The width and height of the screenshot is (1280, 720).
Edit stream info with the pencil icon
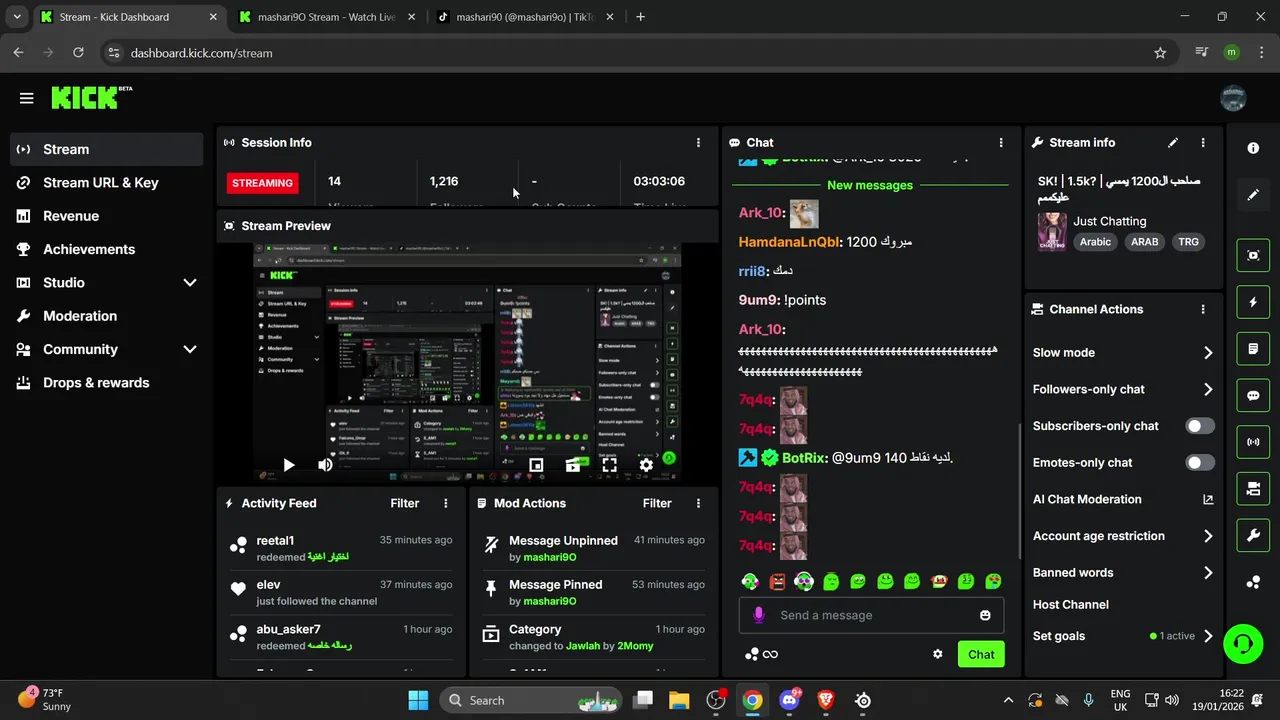point(1173,143)
